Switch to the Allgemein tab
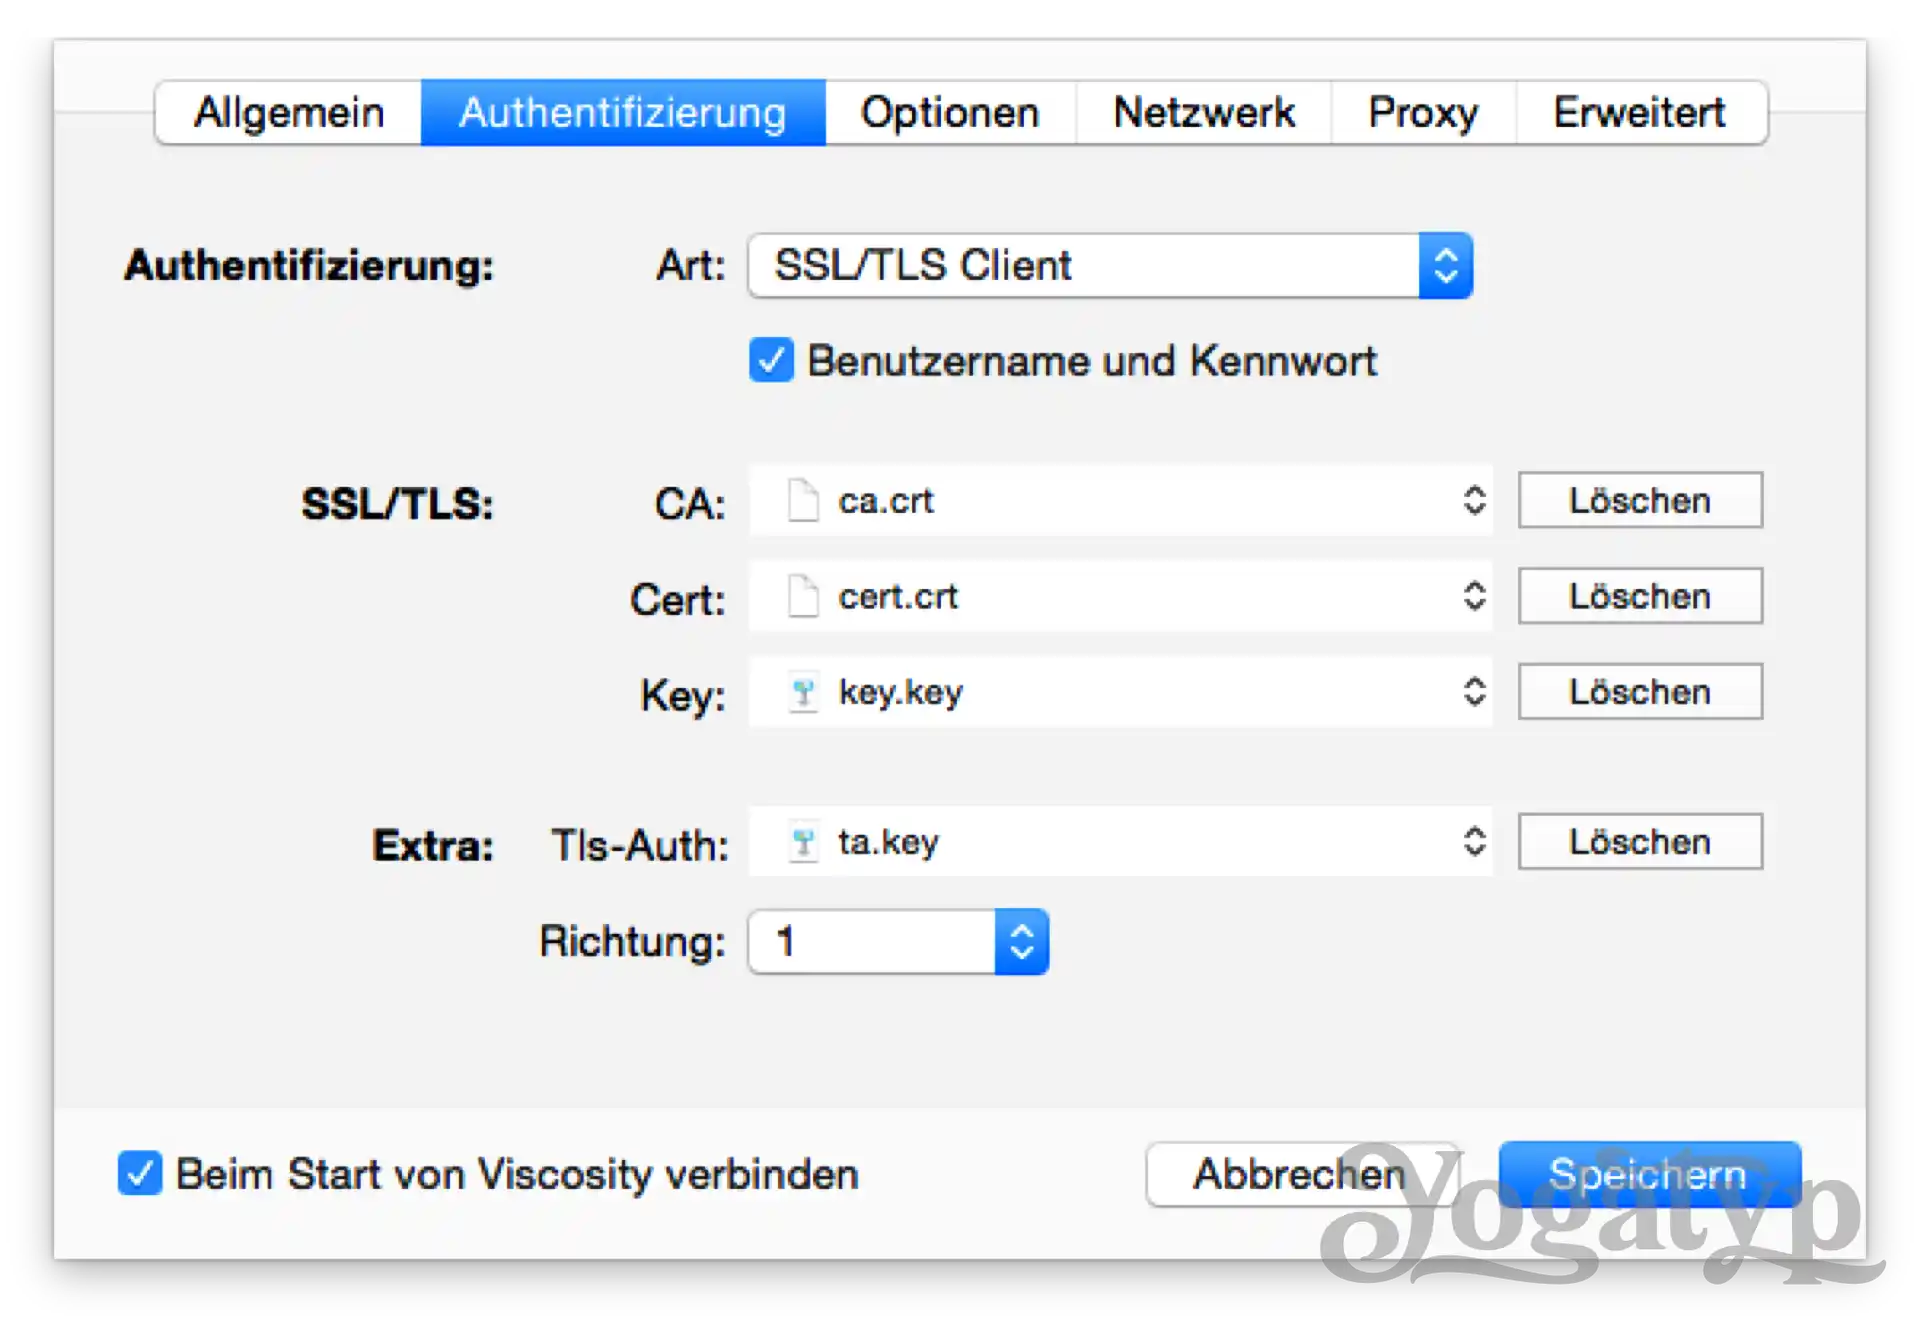Viewport: 1920px width, 1326px height. pos(289,112)
